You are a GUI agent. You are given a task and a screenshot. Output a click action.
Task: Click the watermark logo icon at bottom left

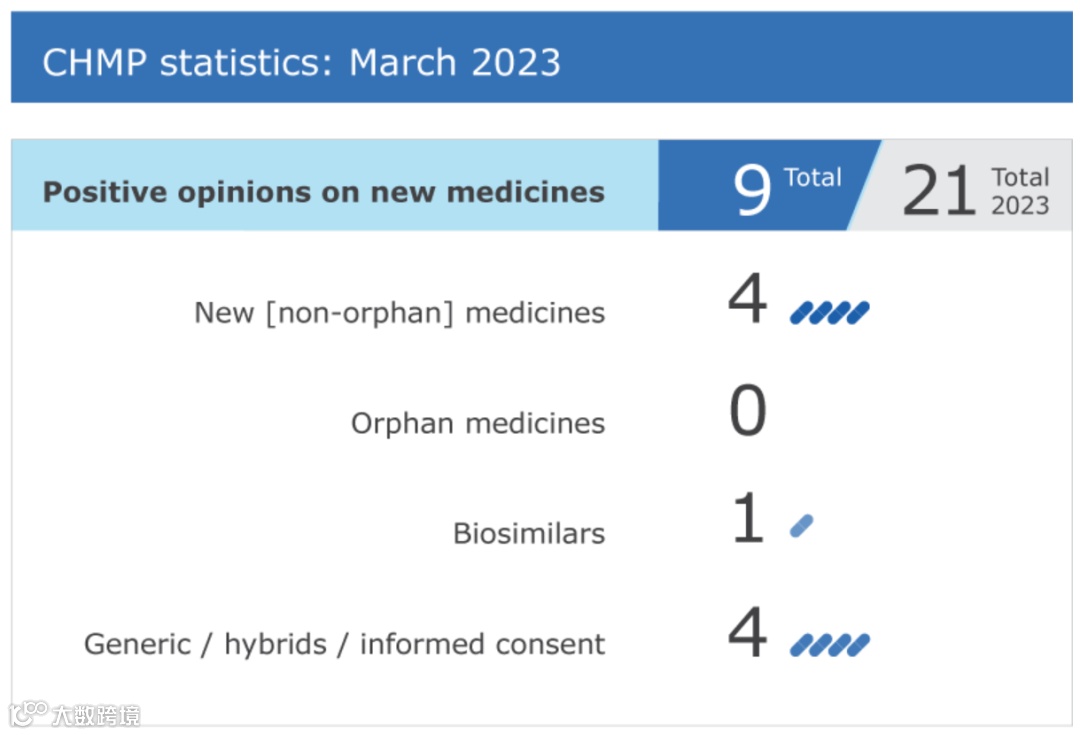[x=28, y=714]
